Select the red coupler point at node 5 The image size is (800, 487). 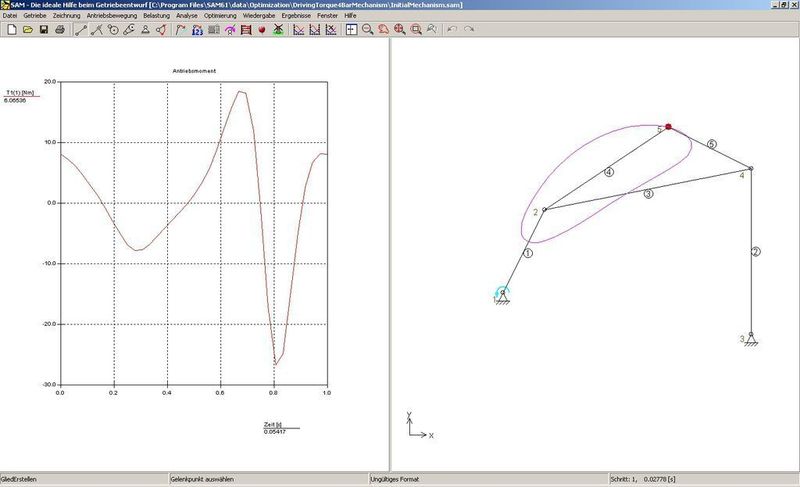tap(668, 126)
